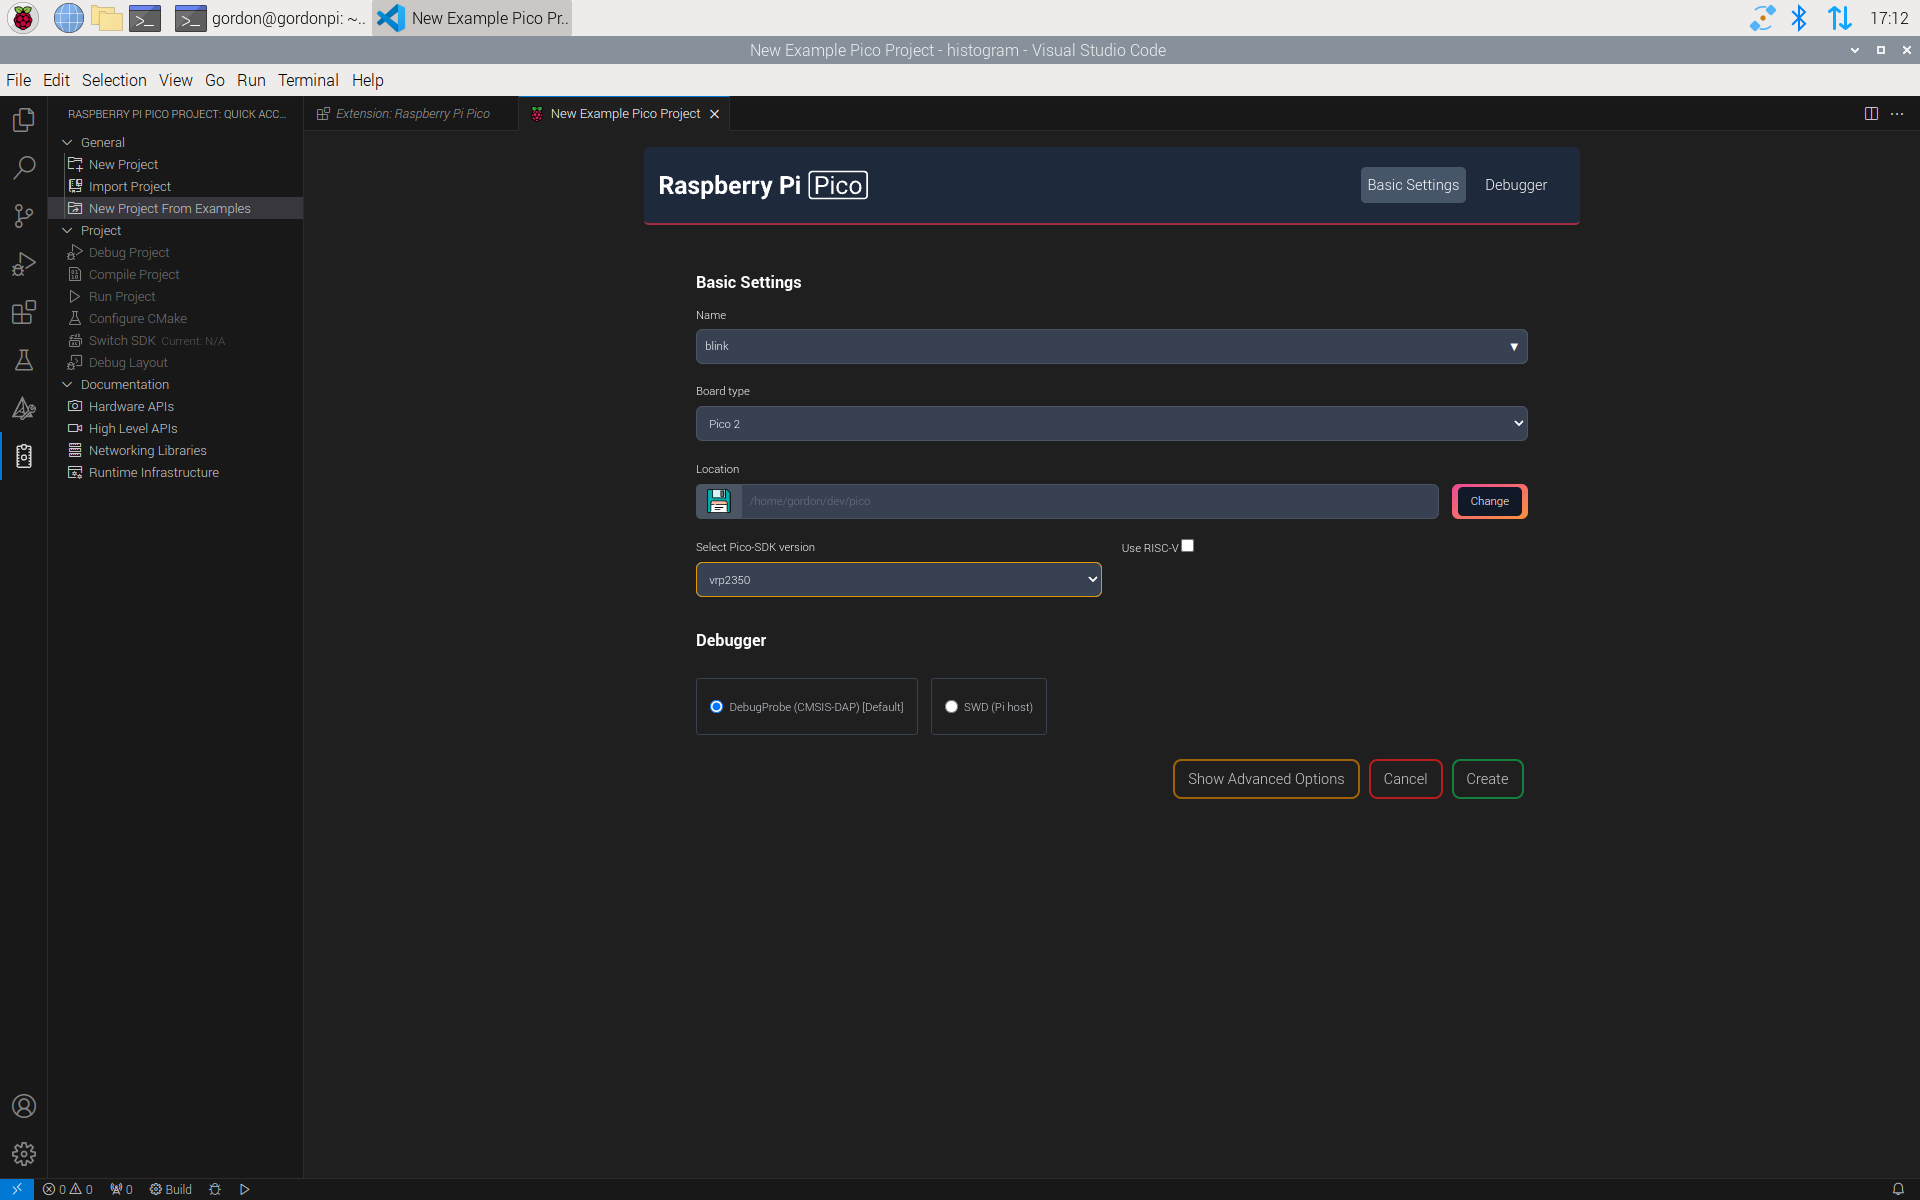Switch to the Debugger settings tab

(1515, 185)
